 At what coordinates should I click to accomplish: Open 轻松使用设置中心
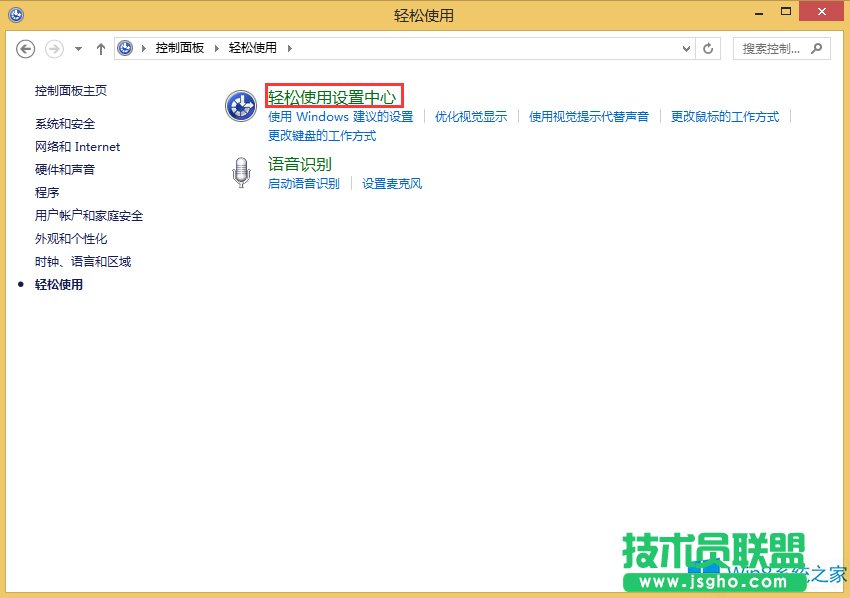point(332,96)
